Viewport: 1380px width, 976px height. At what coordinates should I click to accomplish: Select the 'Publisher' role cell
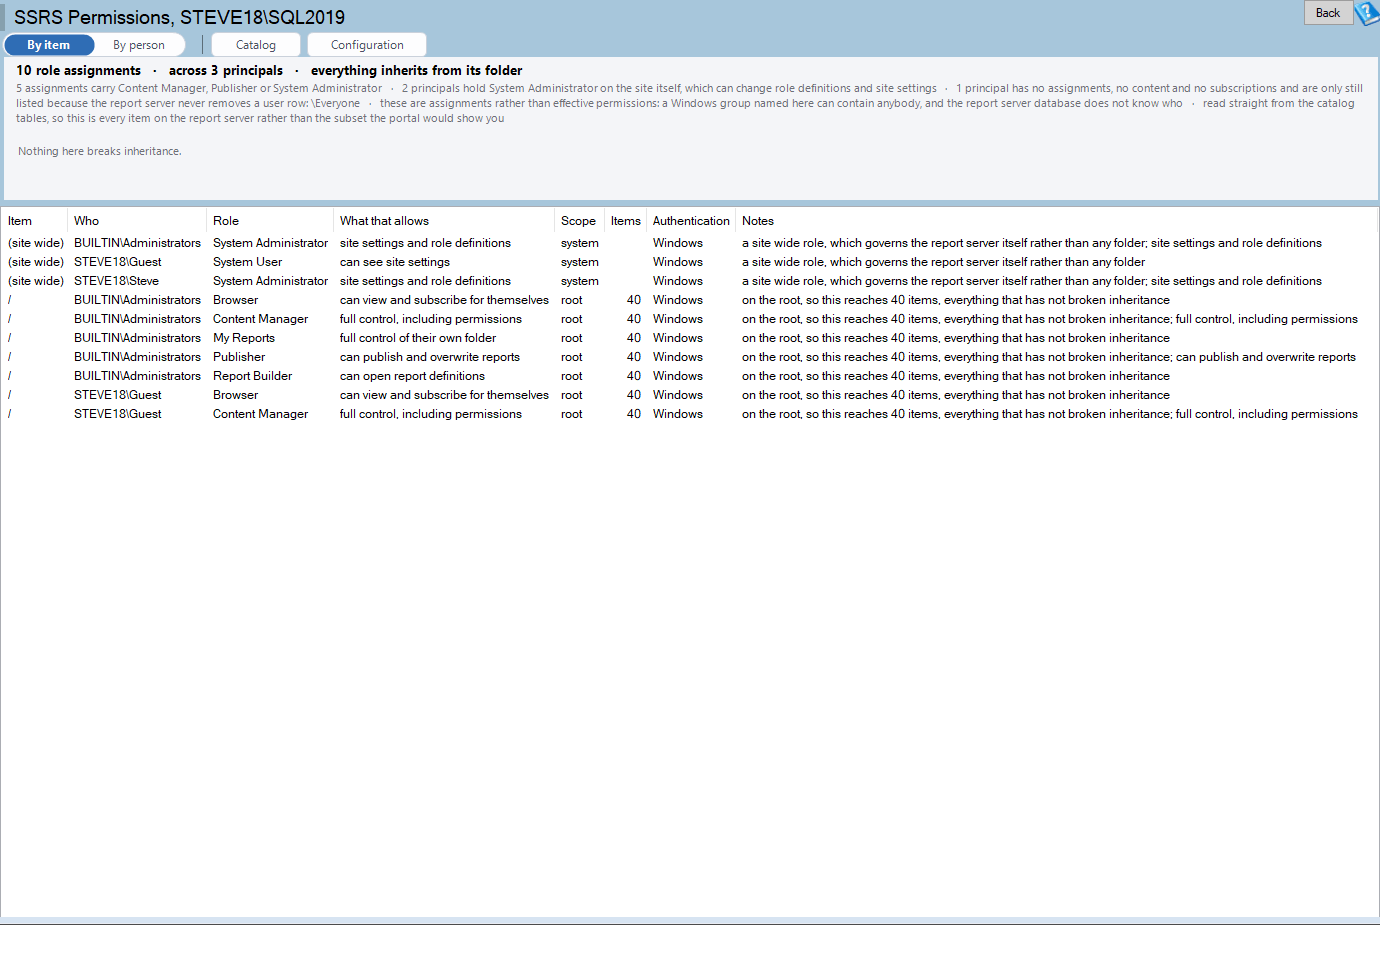pos(239,357)
